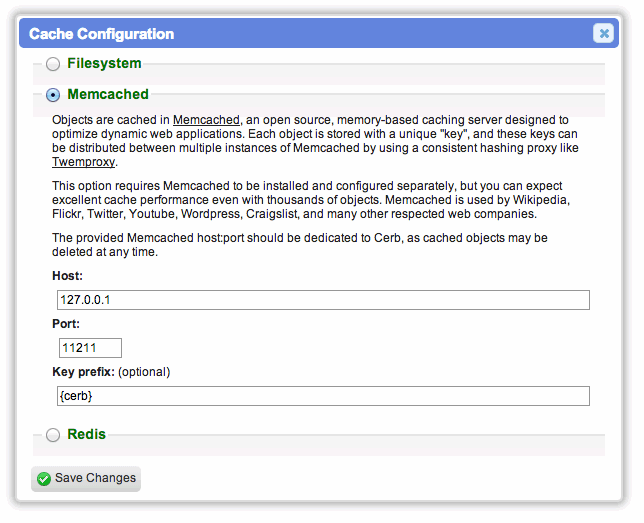644x523 pixels.
Task: Click the Memcached section heading text
Action: point(108,94)
